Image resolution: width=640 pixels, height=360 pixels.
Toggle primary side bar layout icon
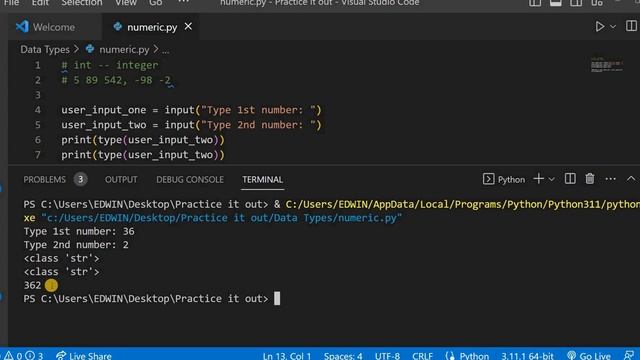click(x=535, y=3)
